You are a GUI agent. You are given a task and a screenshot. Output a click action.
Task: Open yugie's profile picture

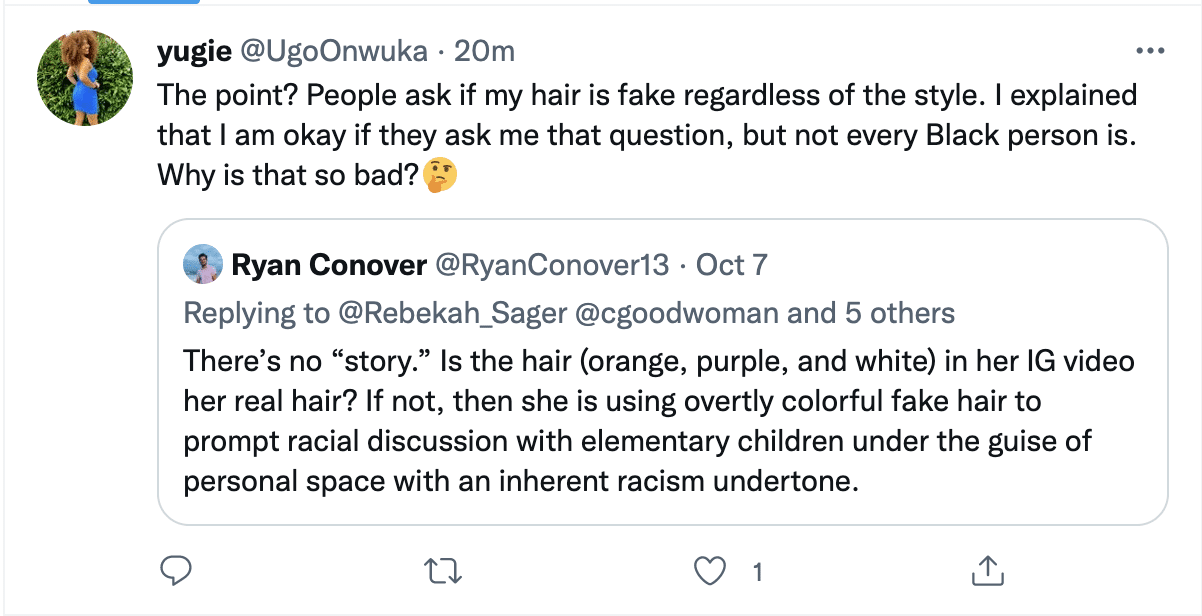tap(85, 78)
